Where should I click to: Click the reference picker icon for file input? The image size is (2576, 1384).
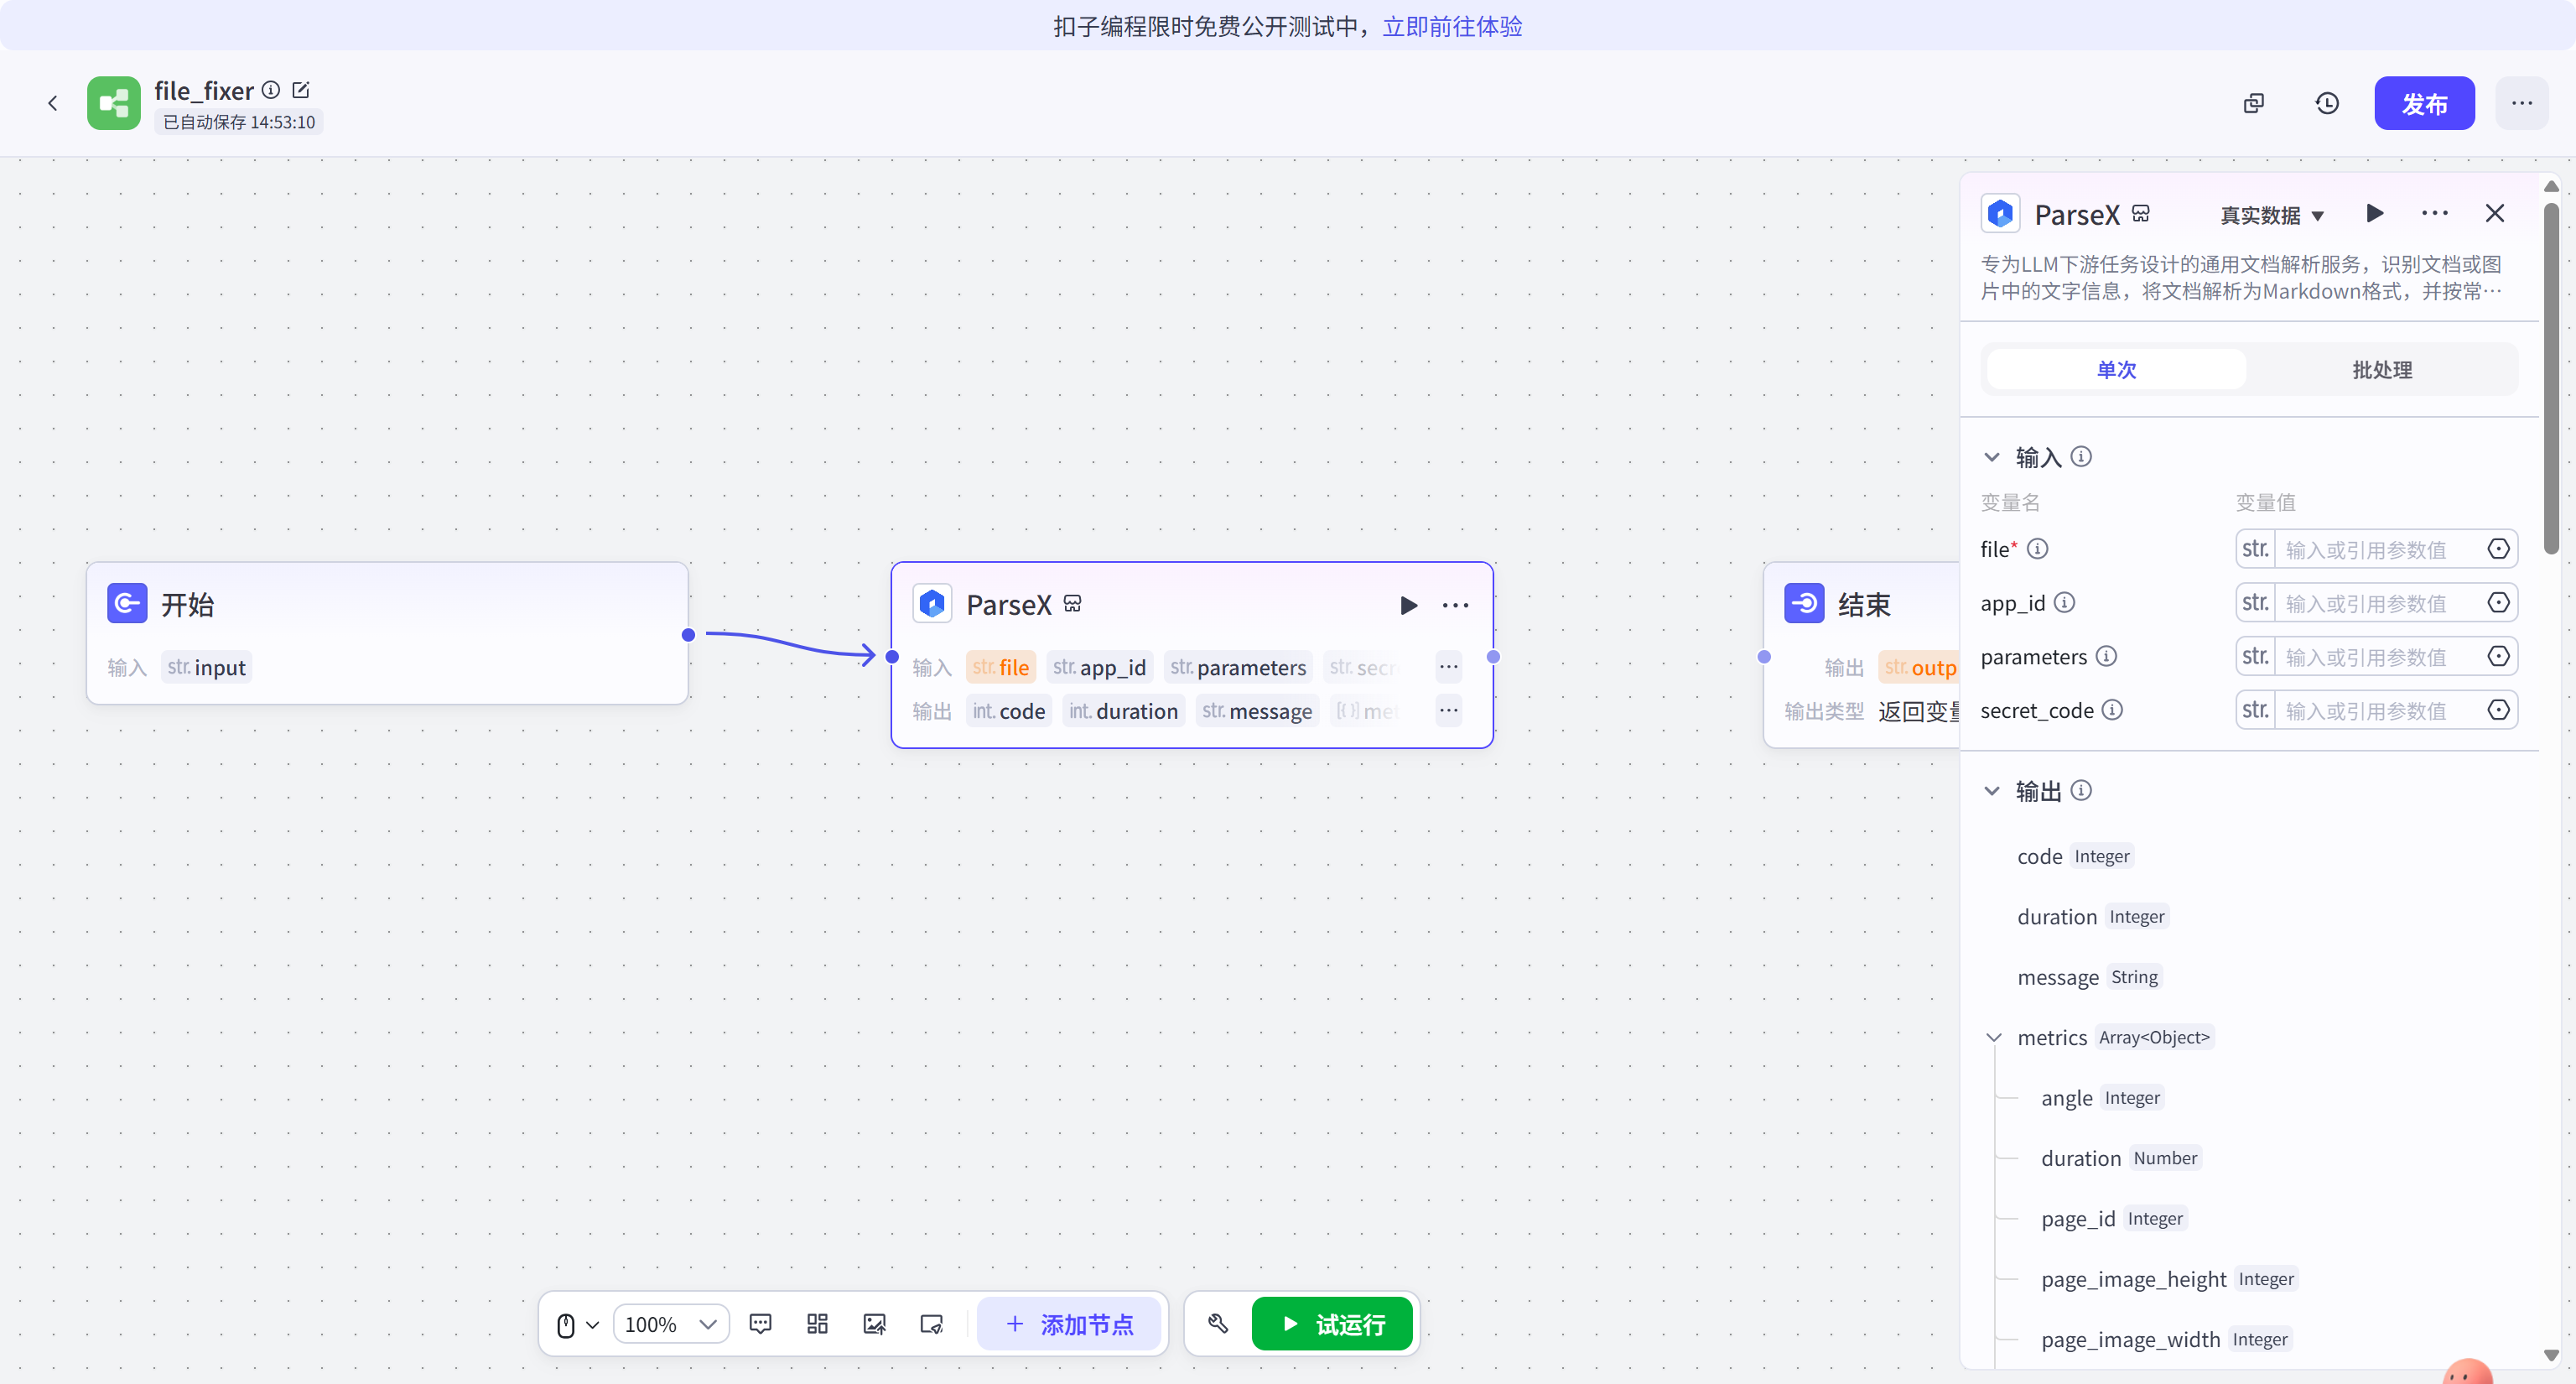2497,549
